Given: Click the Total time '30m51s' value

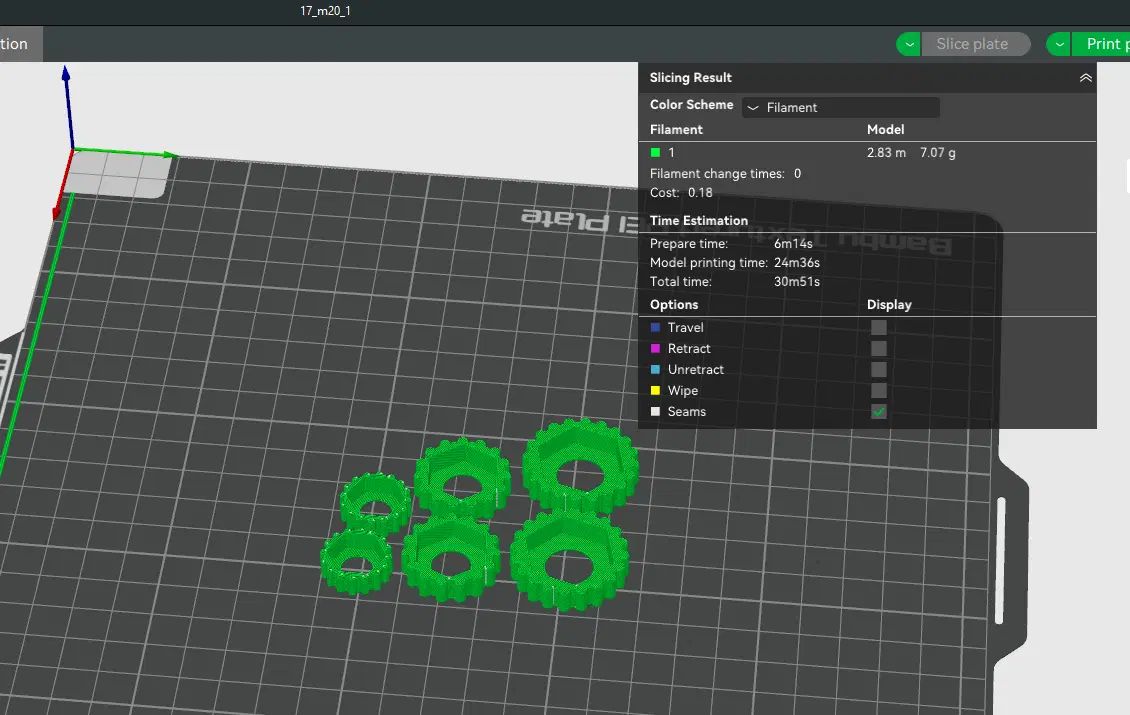Looking at the screenshot, I should (796, 282).
